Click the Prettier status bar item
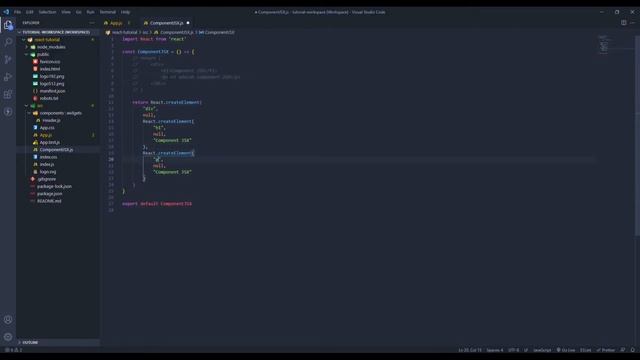This screenshot has width=640, height=360. [x=606, y=350]
